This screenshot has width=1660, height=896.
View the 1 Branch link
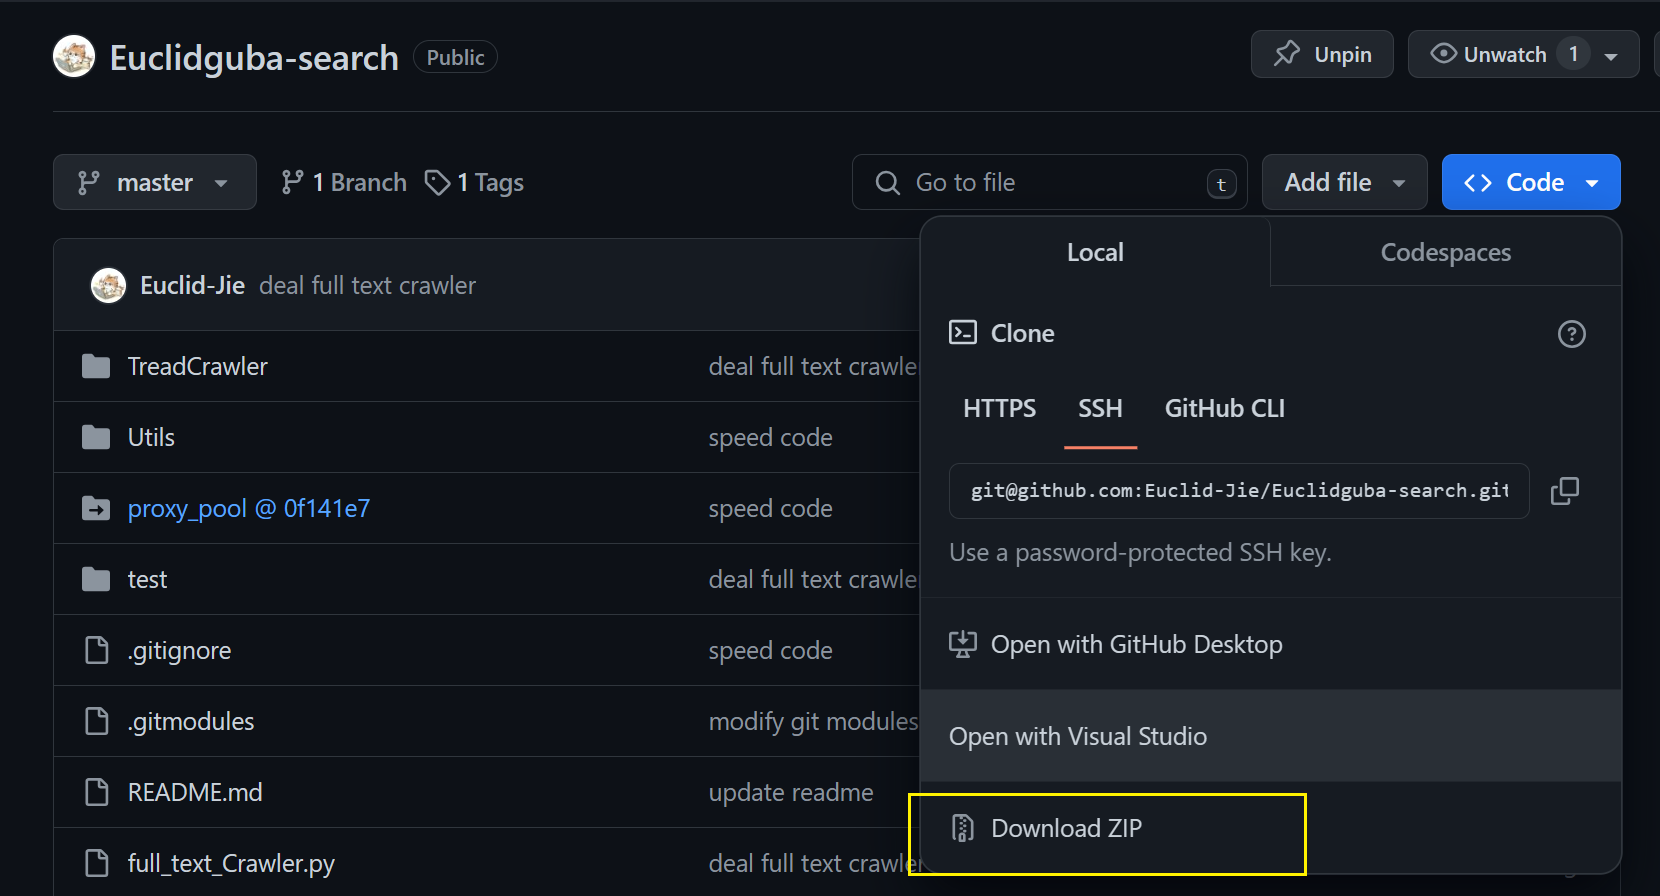pos(344,182)
